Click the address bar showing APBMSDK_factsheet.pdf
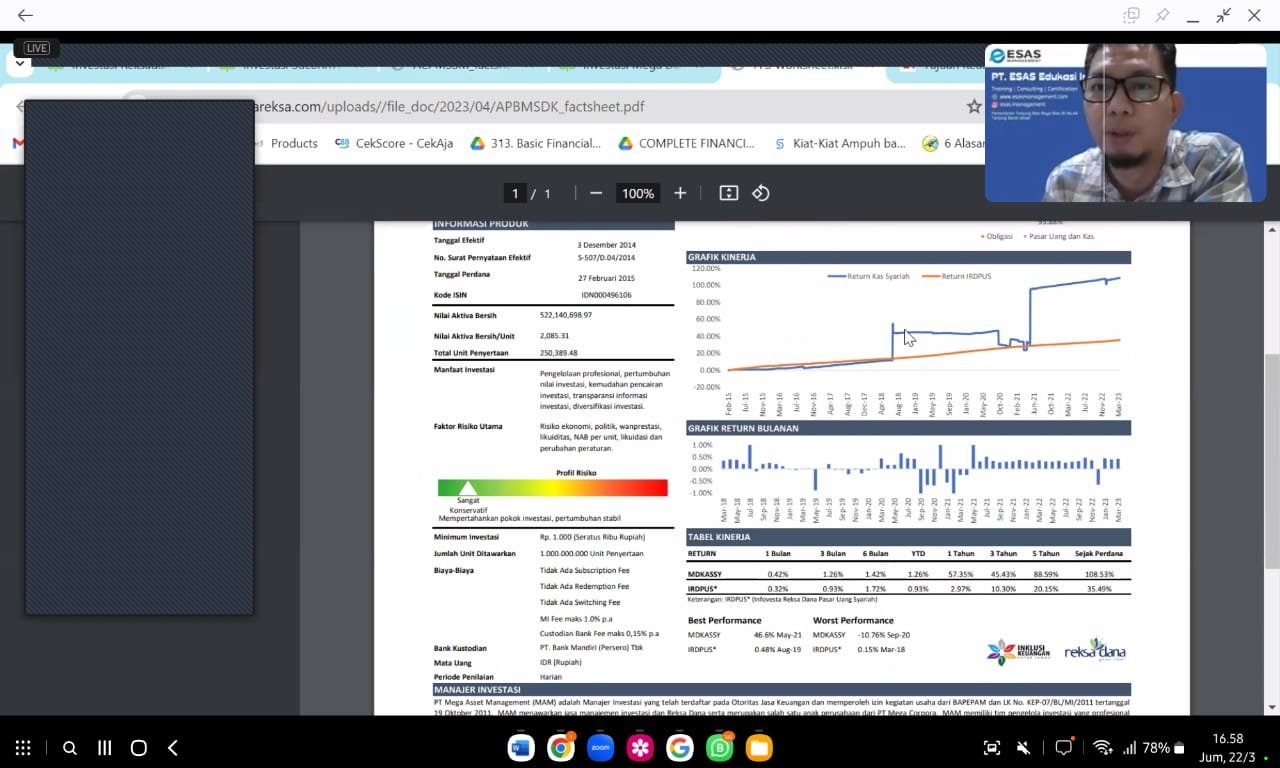The height and width of the screenshot is (768, 1280). tap(450, 106)
